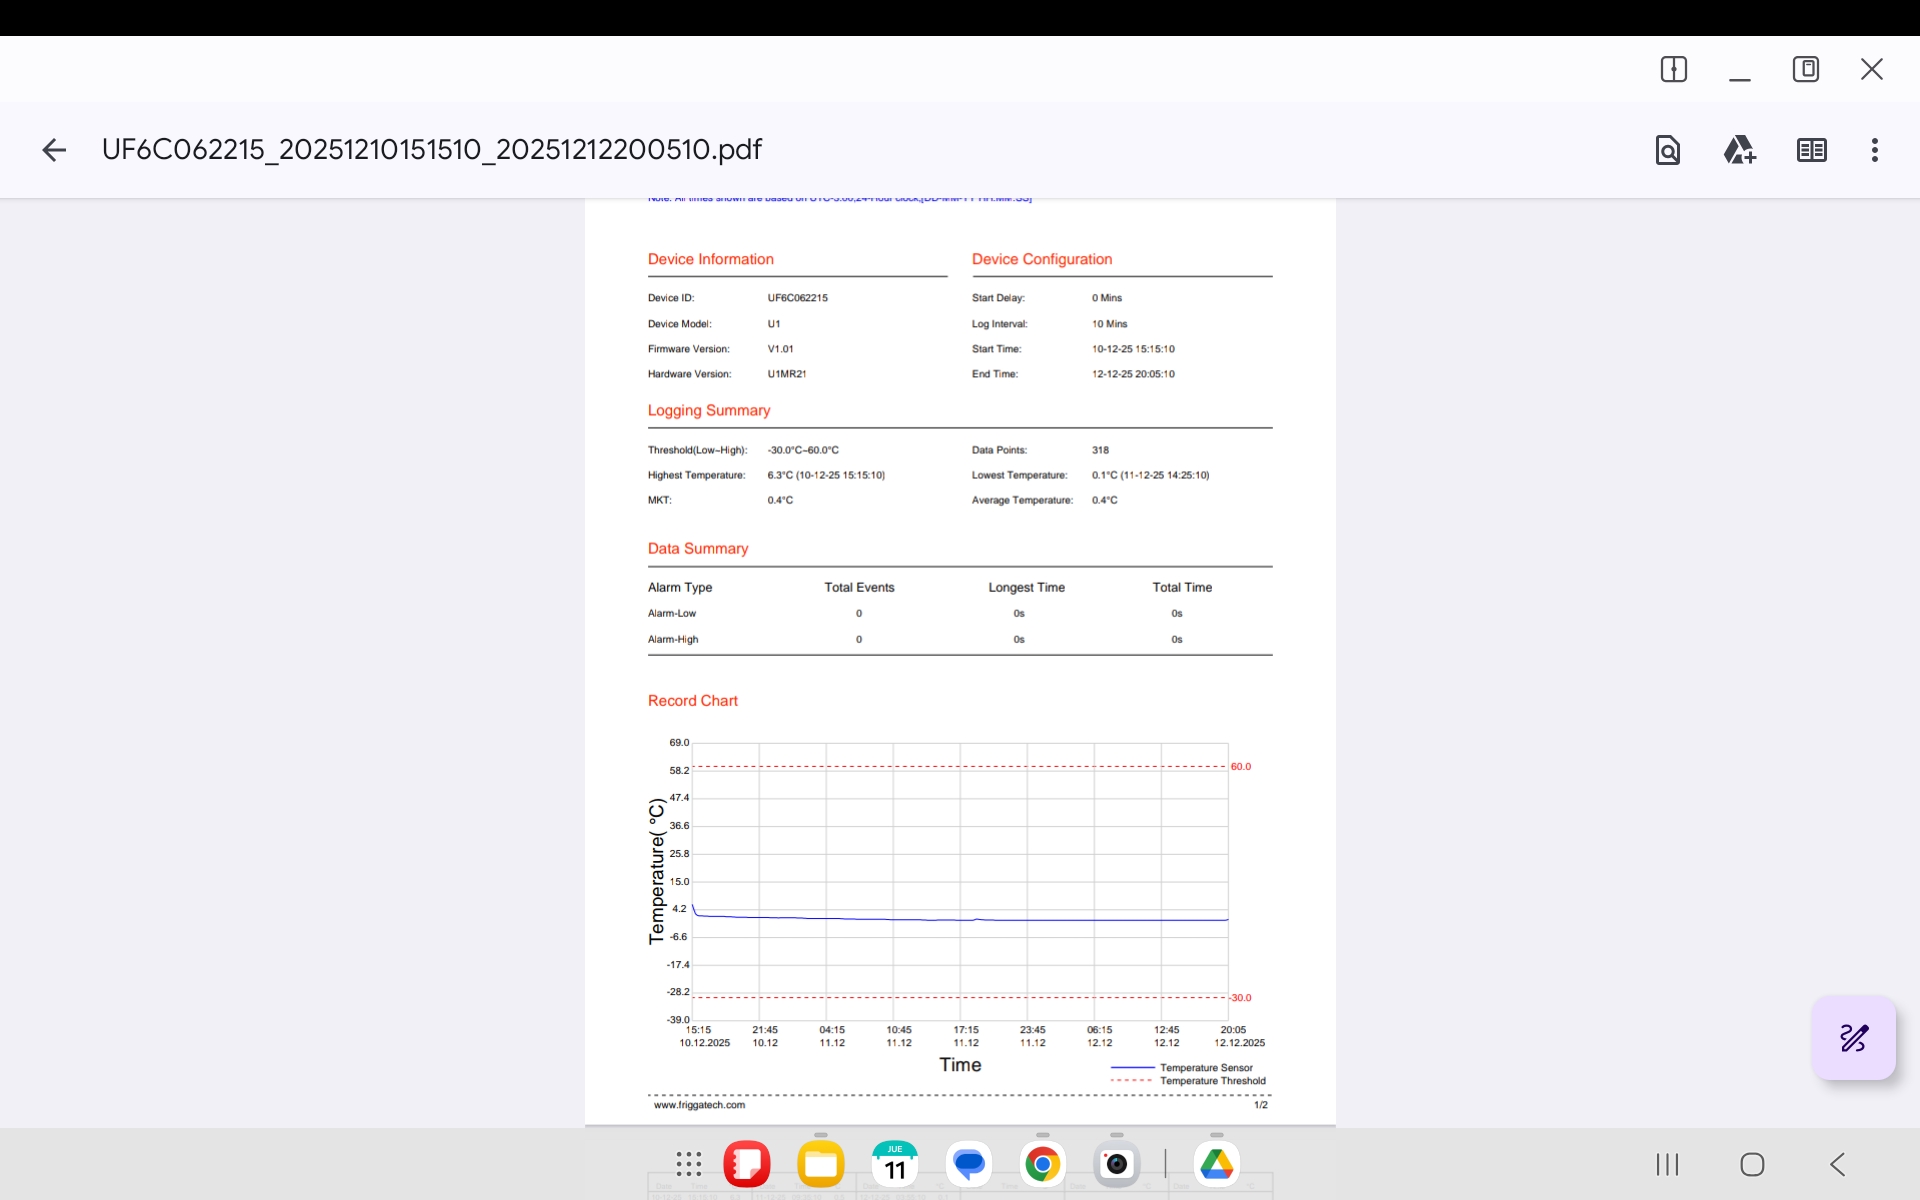Screen dimensions: 1920x1200
Task: Launch Chrome from the taskbar
Action: coord(1042,1164)
